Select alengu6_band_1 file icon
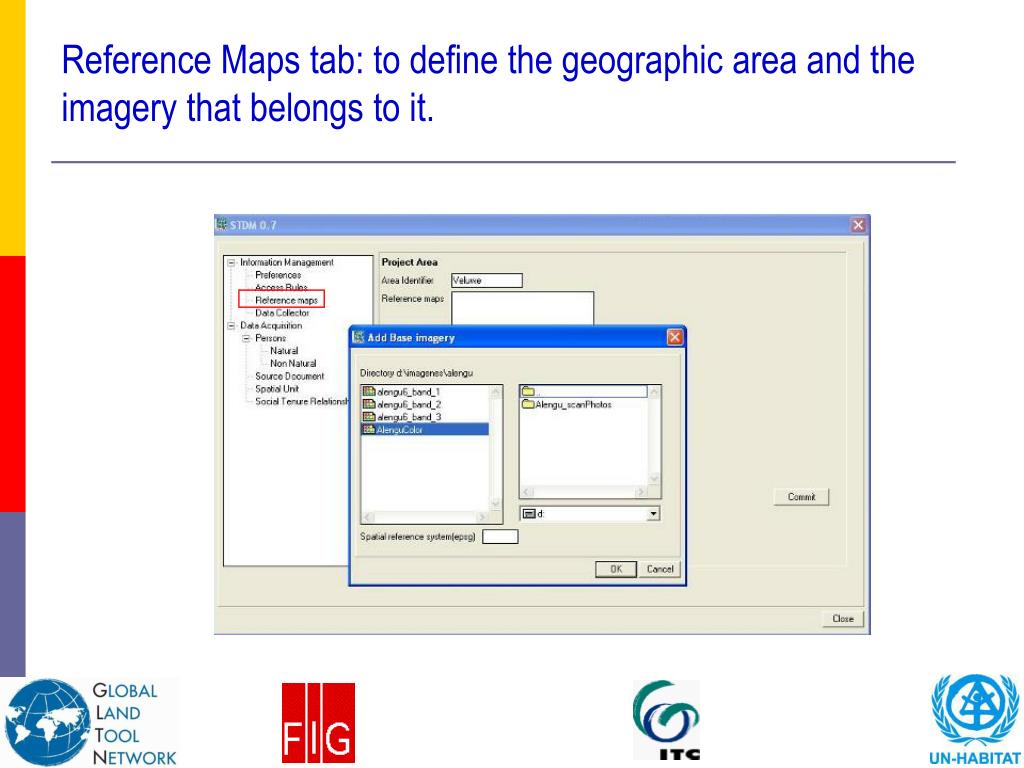This screenshot has height=768, width=1024. 369,392
